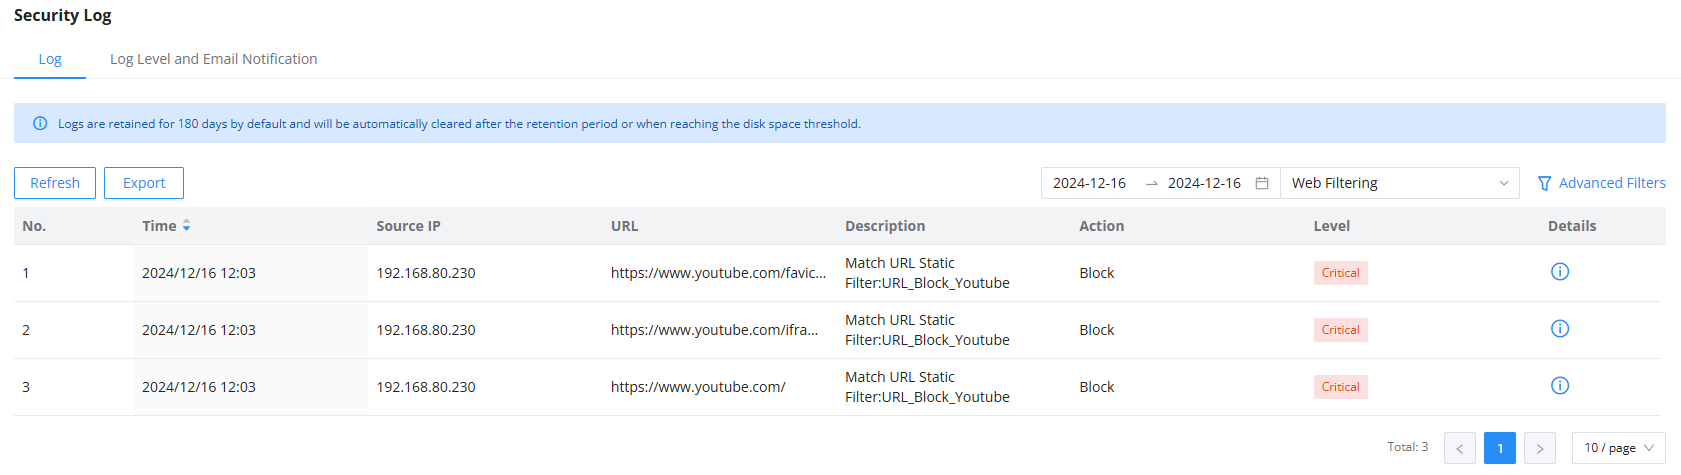Click row 2 Match URL Static Filter description

(927, 330)
